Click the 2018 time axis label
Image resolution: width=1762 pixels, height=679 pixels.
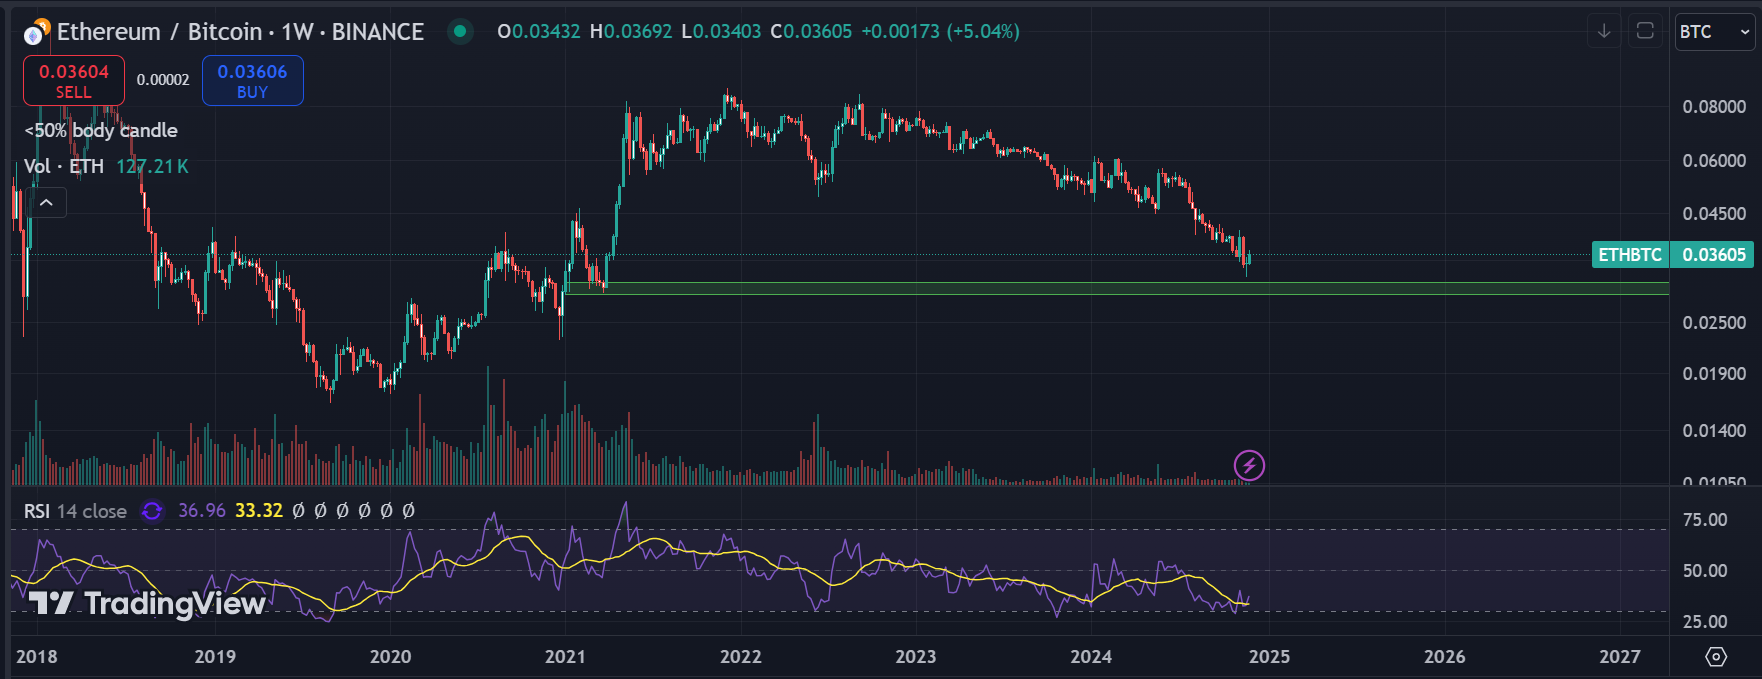coord(37,657)
